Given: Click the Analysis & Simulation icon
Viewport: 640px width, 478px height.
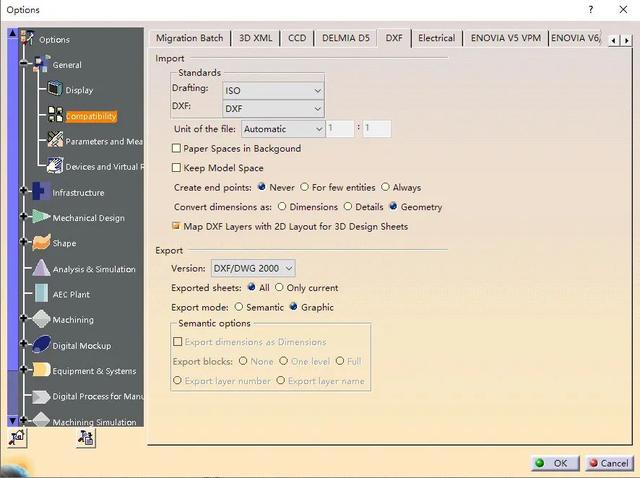Looking at the screenshot, I should click(x=40, y=269).
